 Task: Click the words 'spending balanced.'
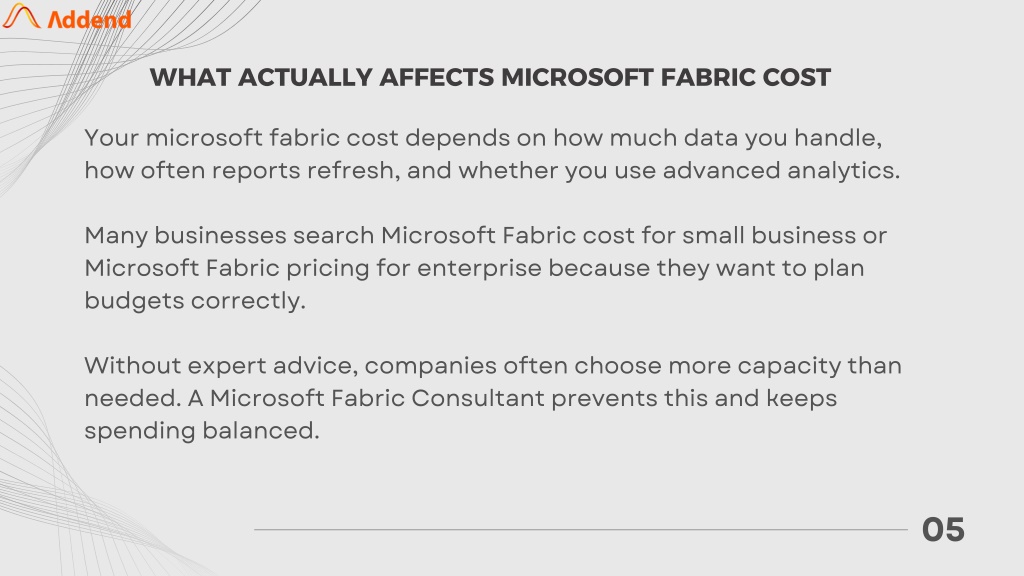point(202,431)
